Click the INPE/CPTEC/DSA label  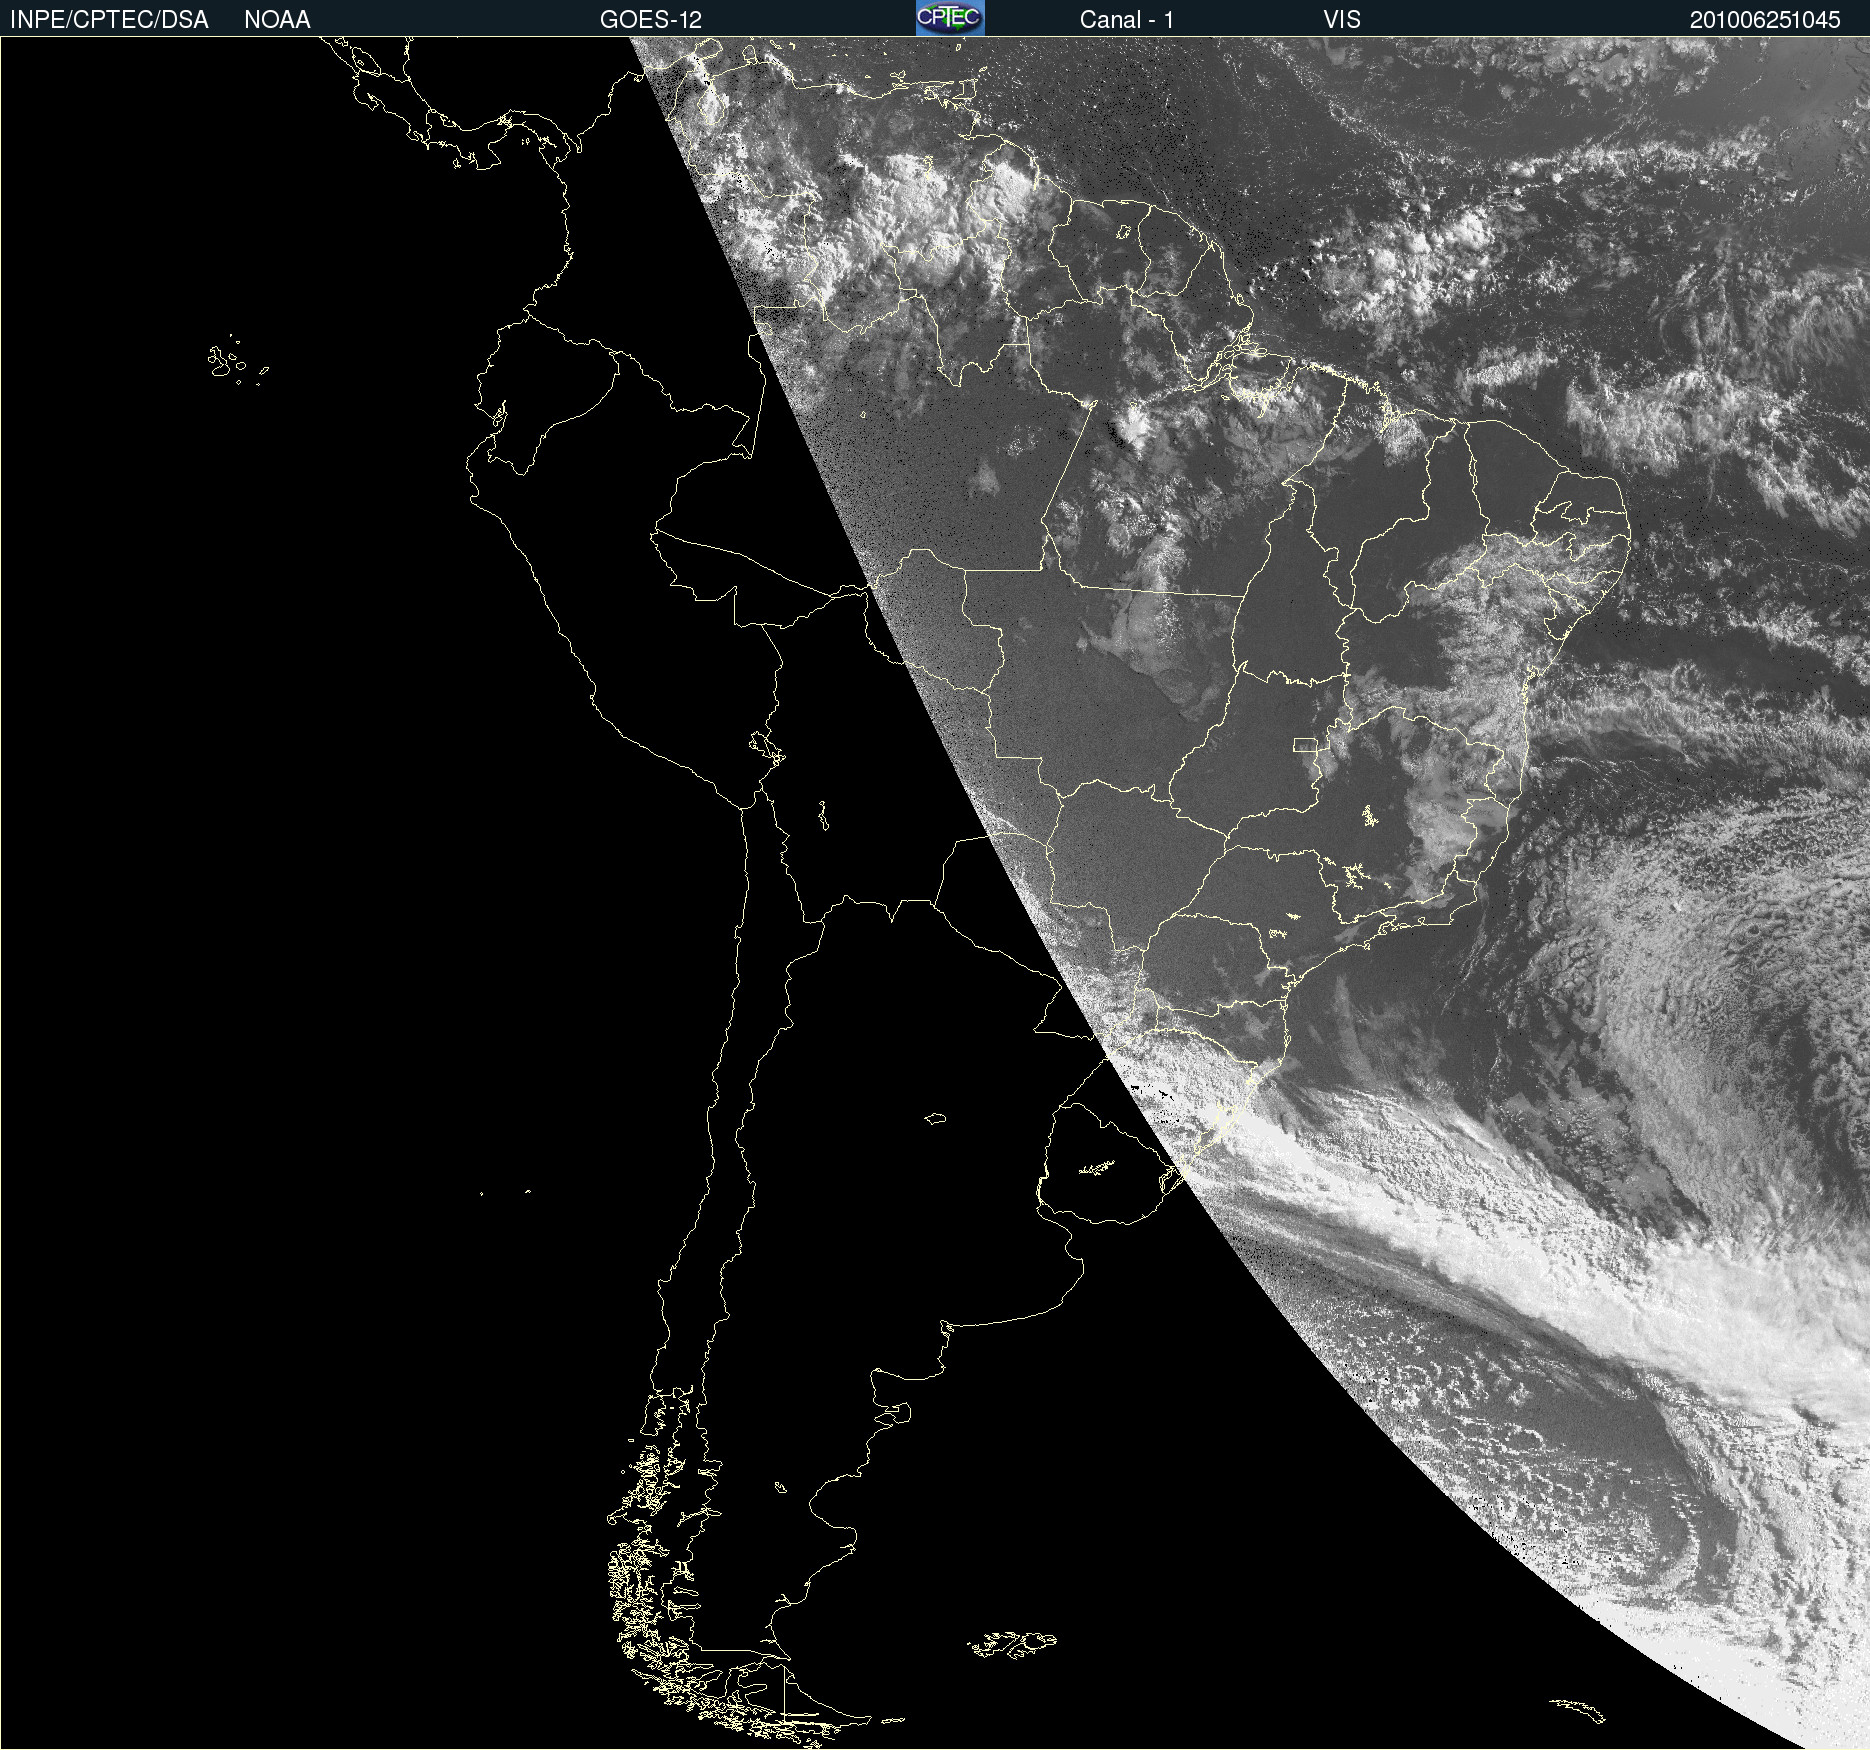[x=109, y=20]
